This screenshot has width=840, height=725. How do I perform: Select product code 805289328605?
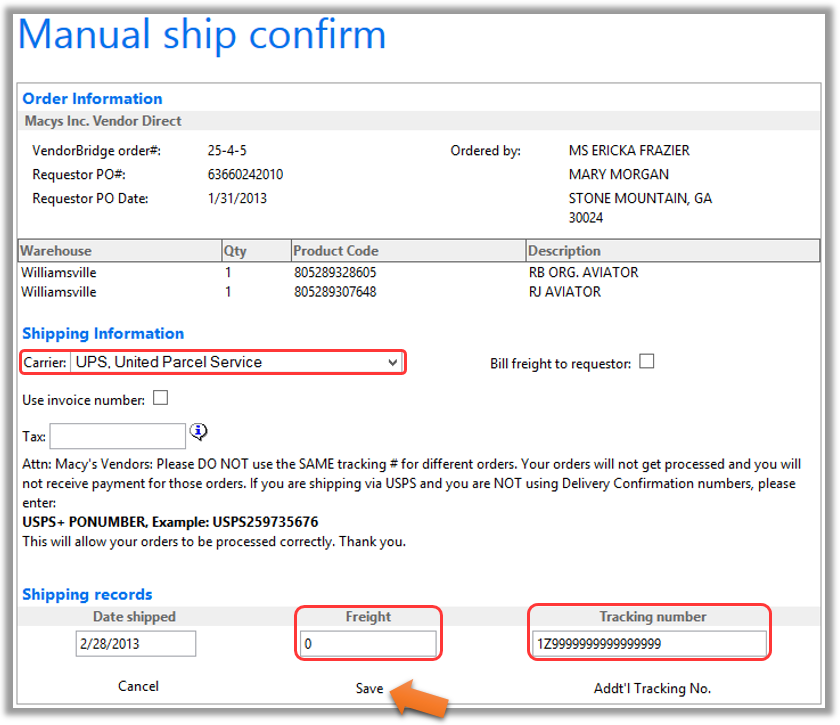(x=335, y=273)
